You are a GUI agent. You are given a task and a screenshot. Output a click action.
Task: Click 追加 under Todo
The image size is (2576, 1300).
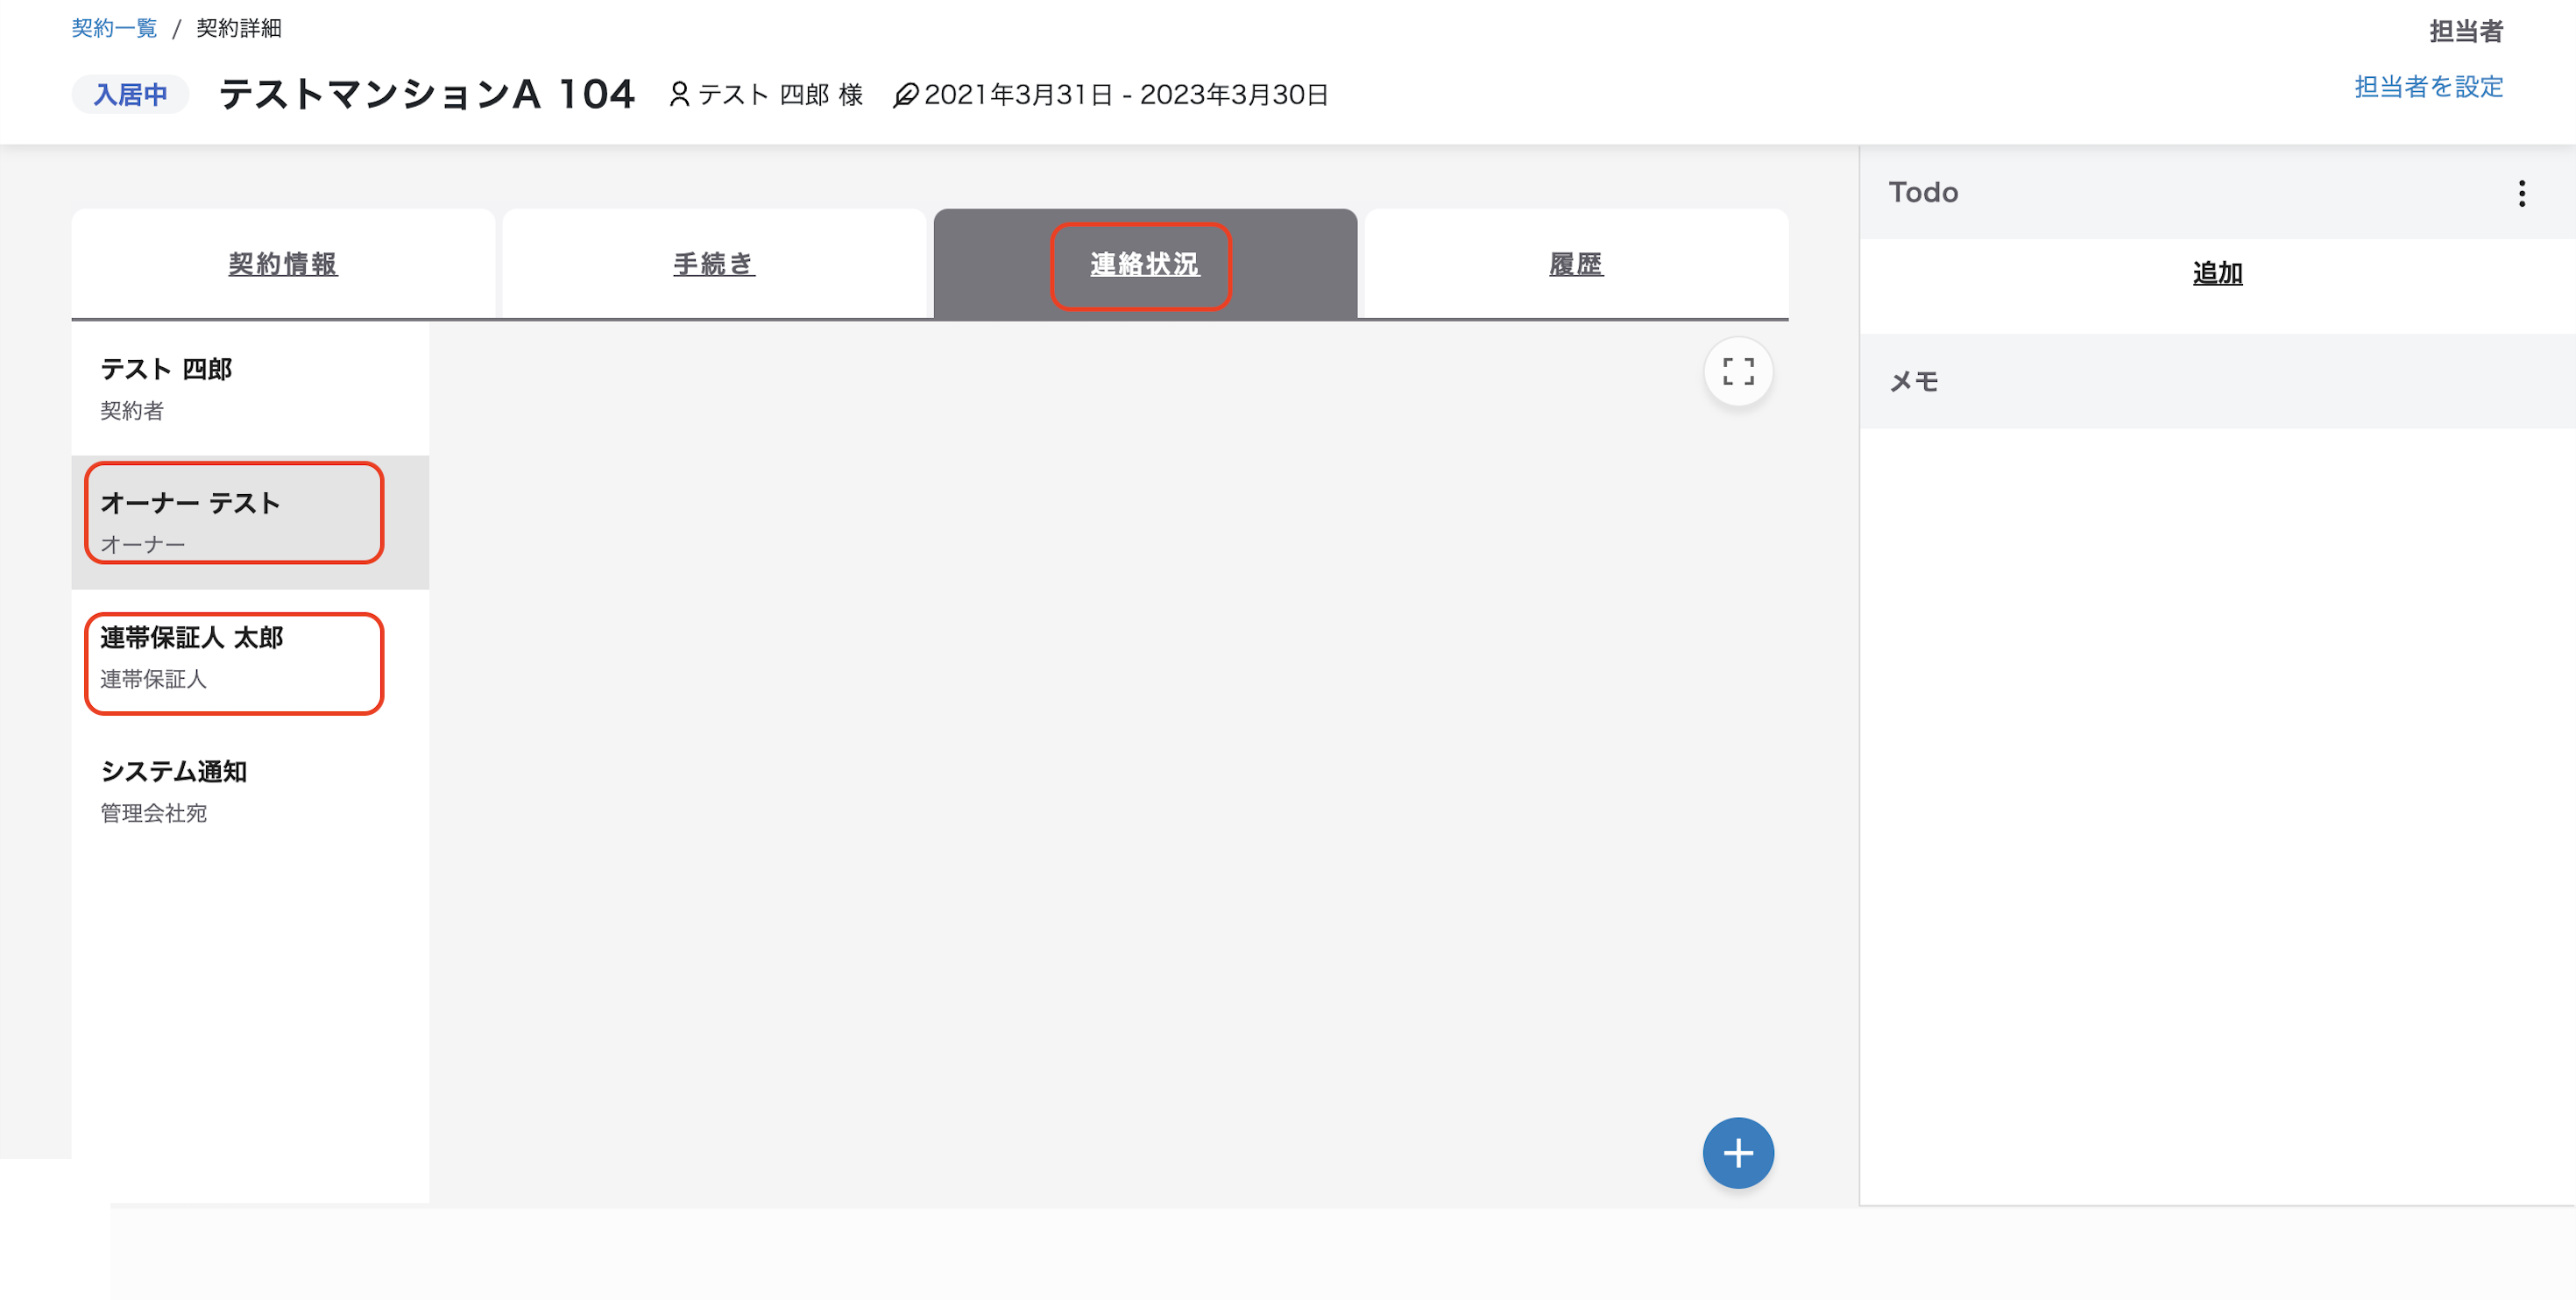pos(2217,273)
